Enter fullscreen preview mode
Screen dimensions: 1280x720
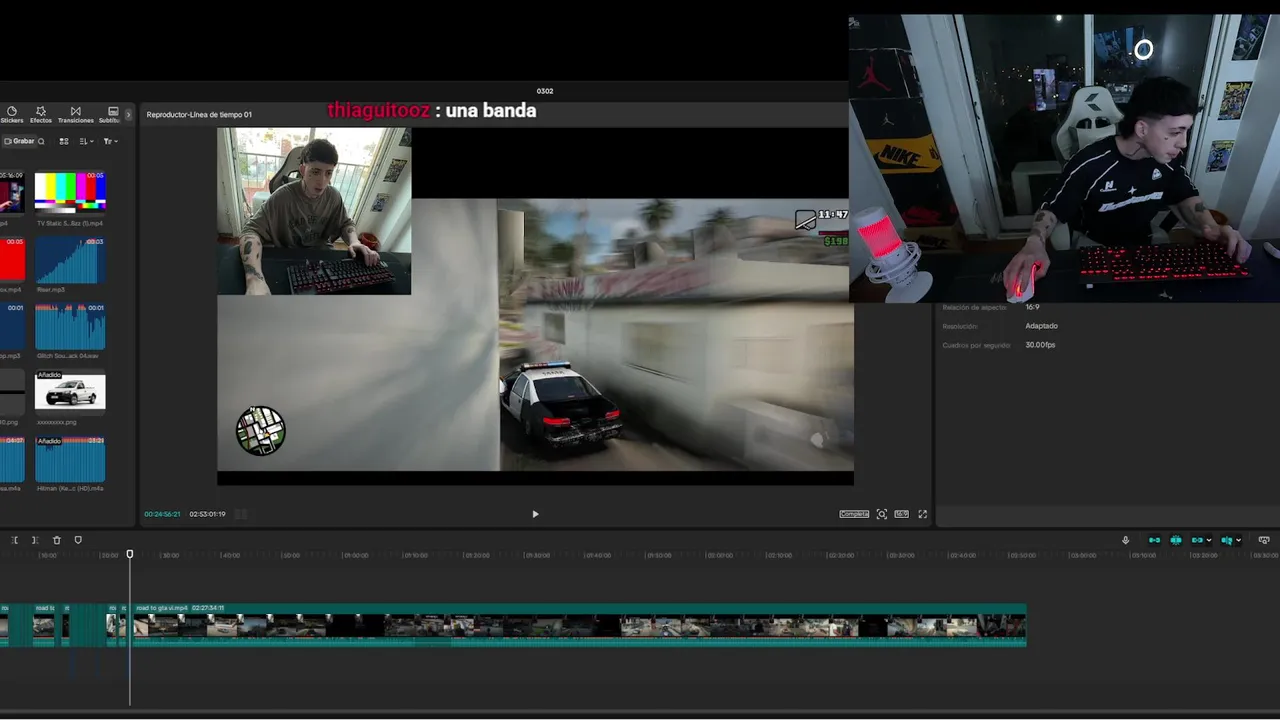point(922,514)
